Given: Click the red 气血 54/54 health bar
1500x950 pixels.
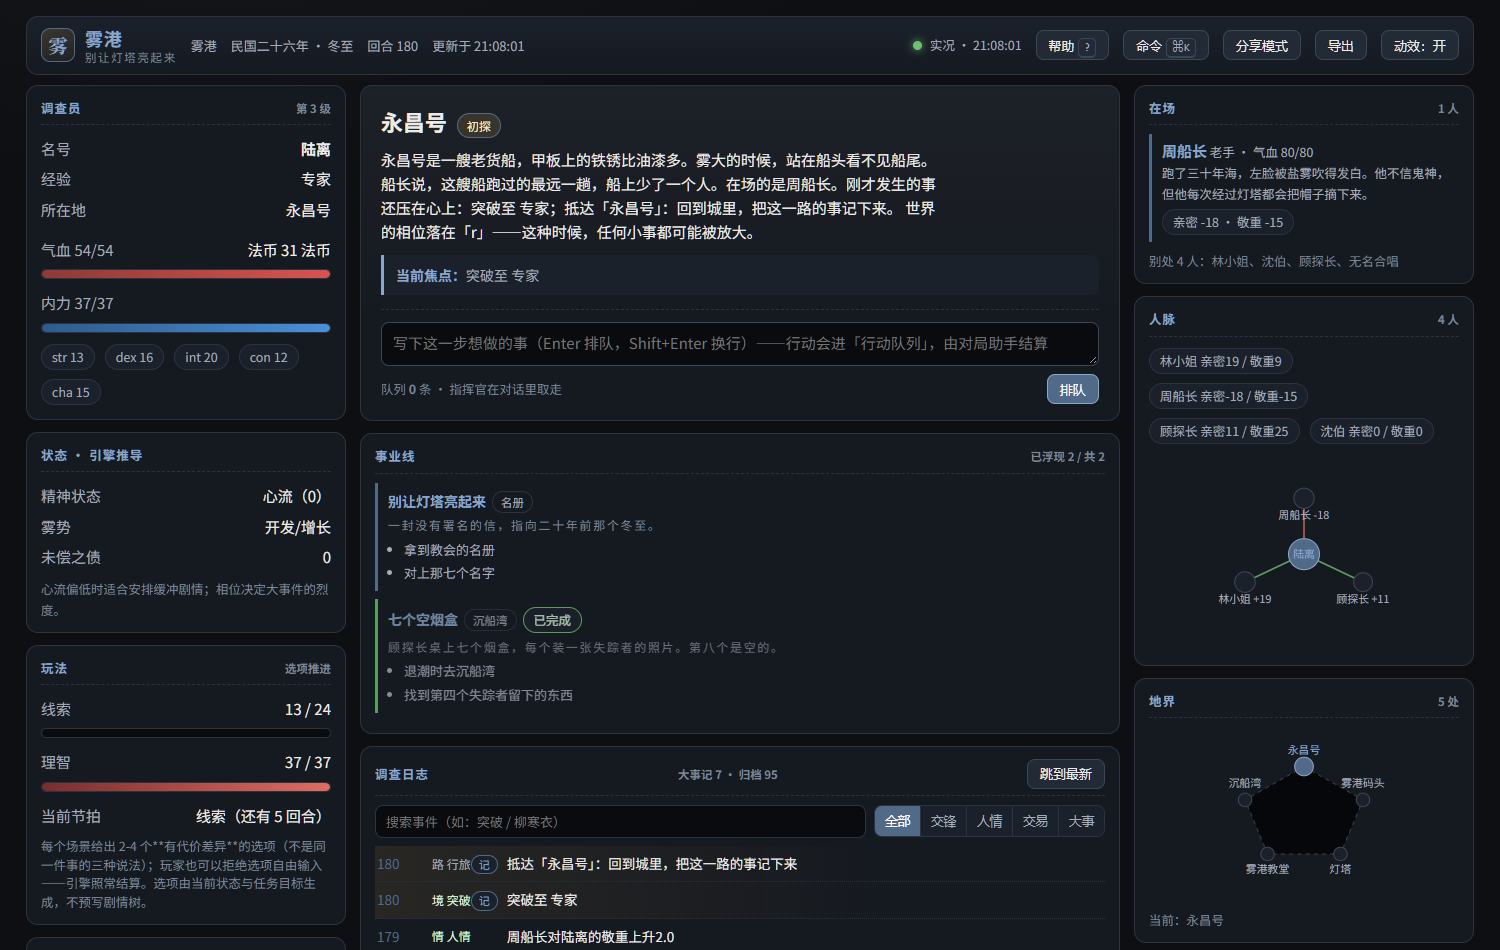Looking at the screenshot, I should click(x=186, y=274).
